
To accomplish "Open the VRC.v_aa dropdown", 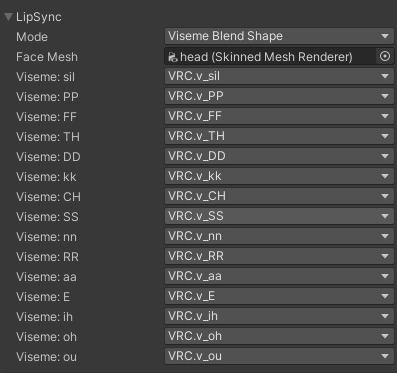I will [279, 276].
